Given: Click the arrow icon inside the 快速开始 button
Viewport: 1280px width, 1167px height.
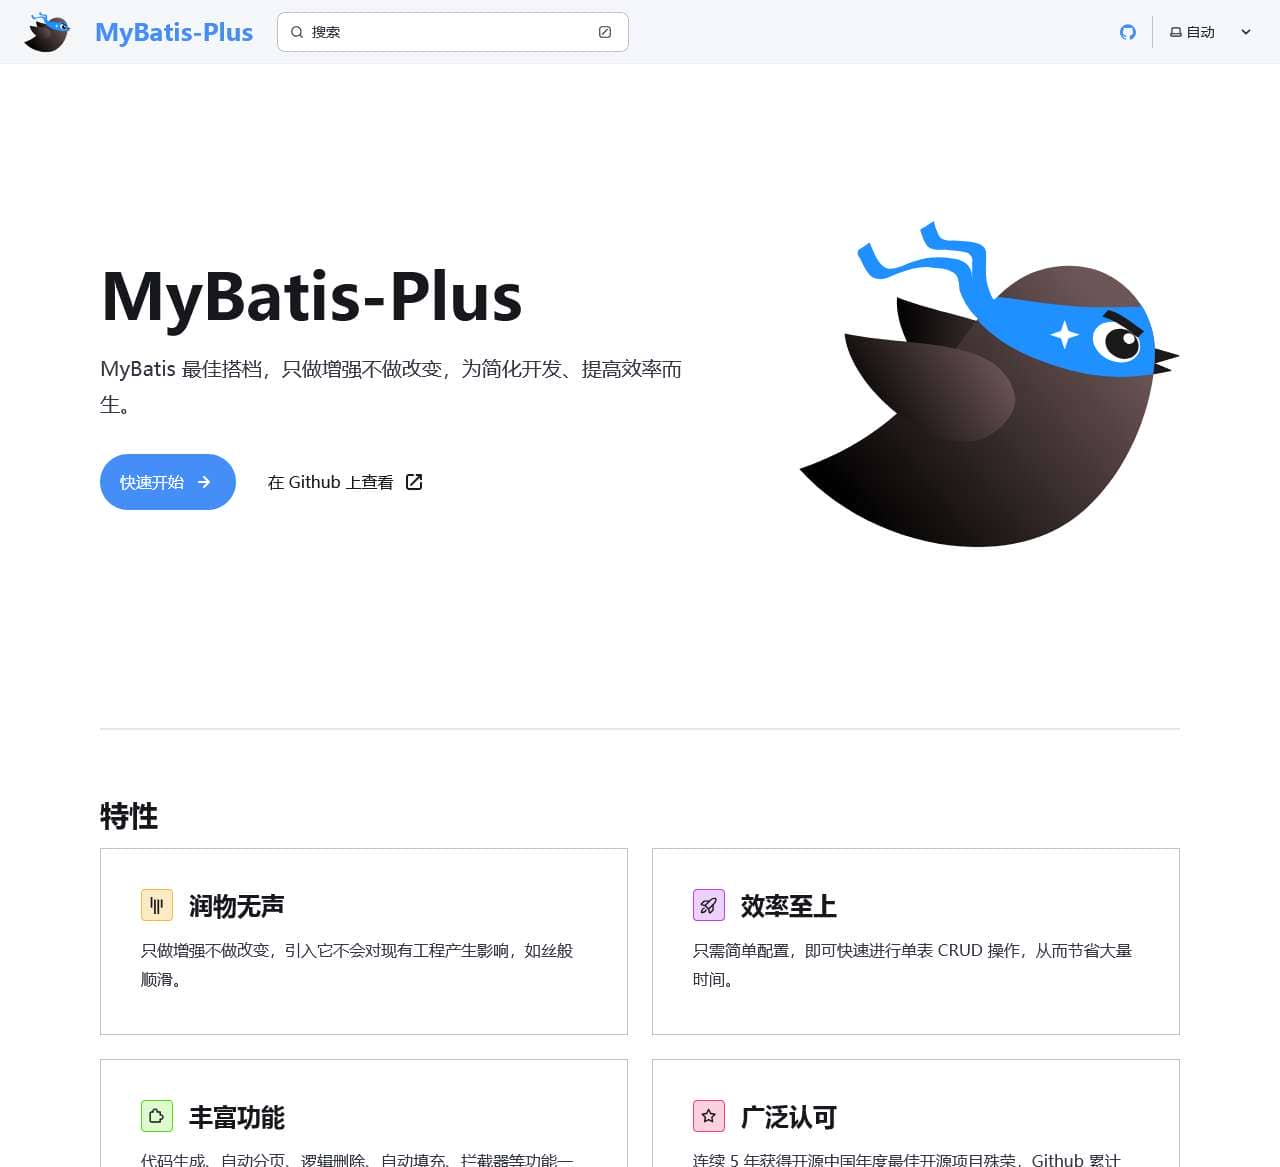Looking at the screenshot, I should click(x=204, y=482).
